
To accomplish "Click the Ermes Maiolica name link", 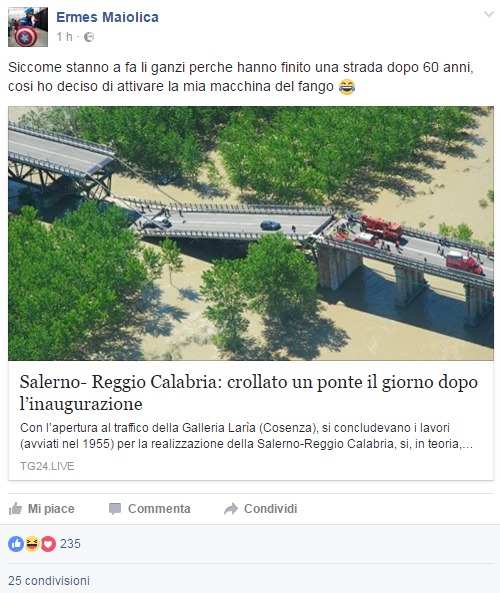I will 107,17.
